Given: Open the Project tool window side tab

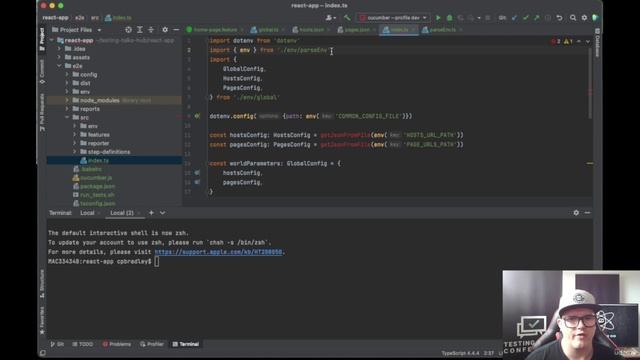Looking at the screenshot, I should tap(42, 40).
